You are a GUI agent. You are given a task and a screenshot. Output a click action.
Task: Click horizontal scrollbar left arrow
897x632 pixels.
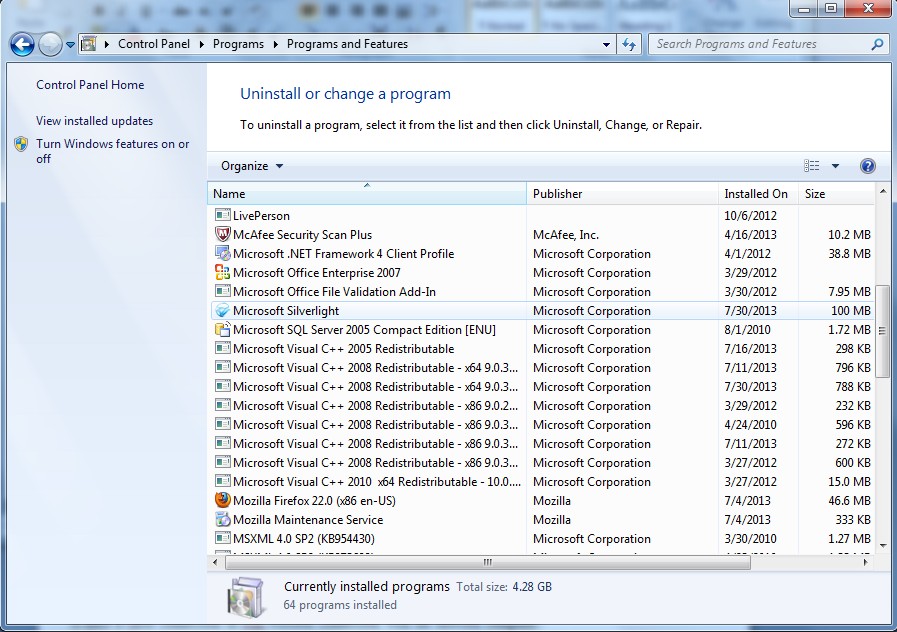pyautogui.click(x=215, y=562)
